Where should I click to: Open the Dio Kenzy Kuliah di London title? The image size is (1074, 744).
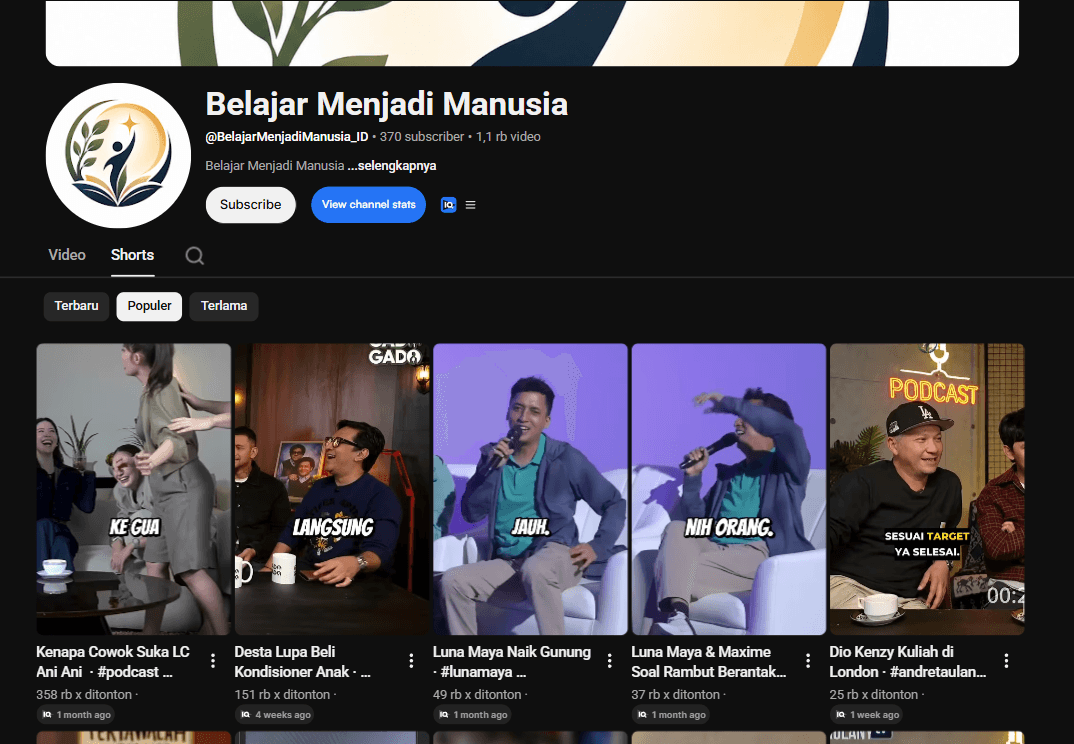(x=908, y=662)
